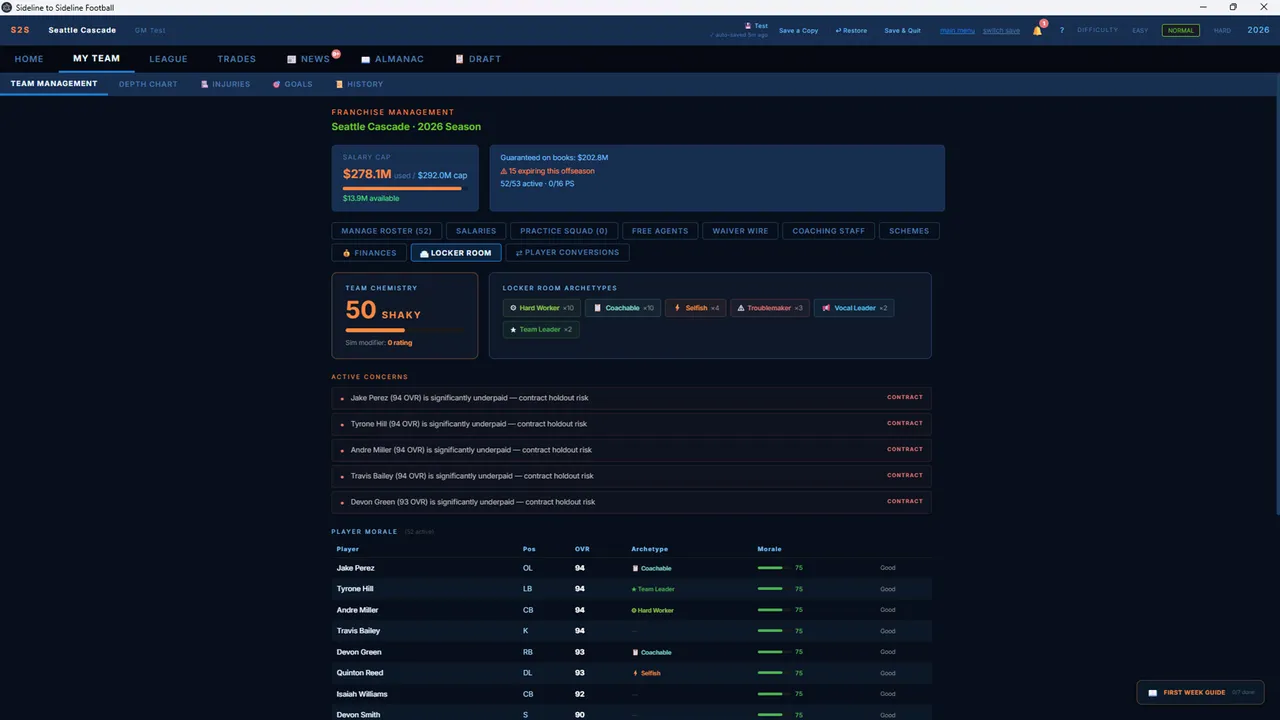Click the First Week Guide book icon
The width and height of the screenshot is (1280, 720).
point(1152,692)
